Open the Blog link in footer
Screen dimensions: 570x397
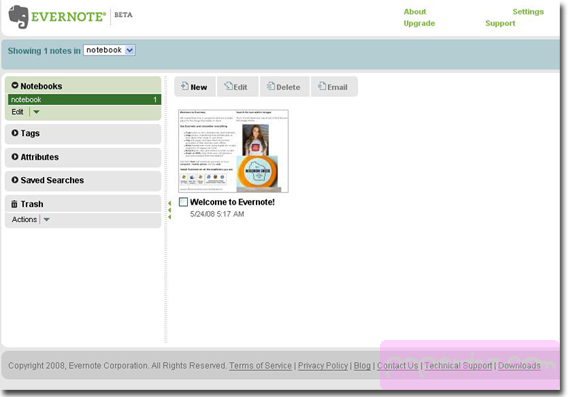(x=362, y=366)
